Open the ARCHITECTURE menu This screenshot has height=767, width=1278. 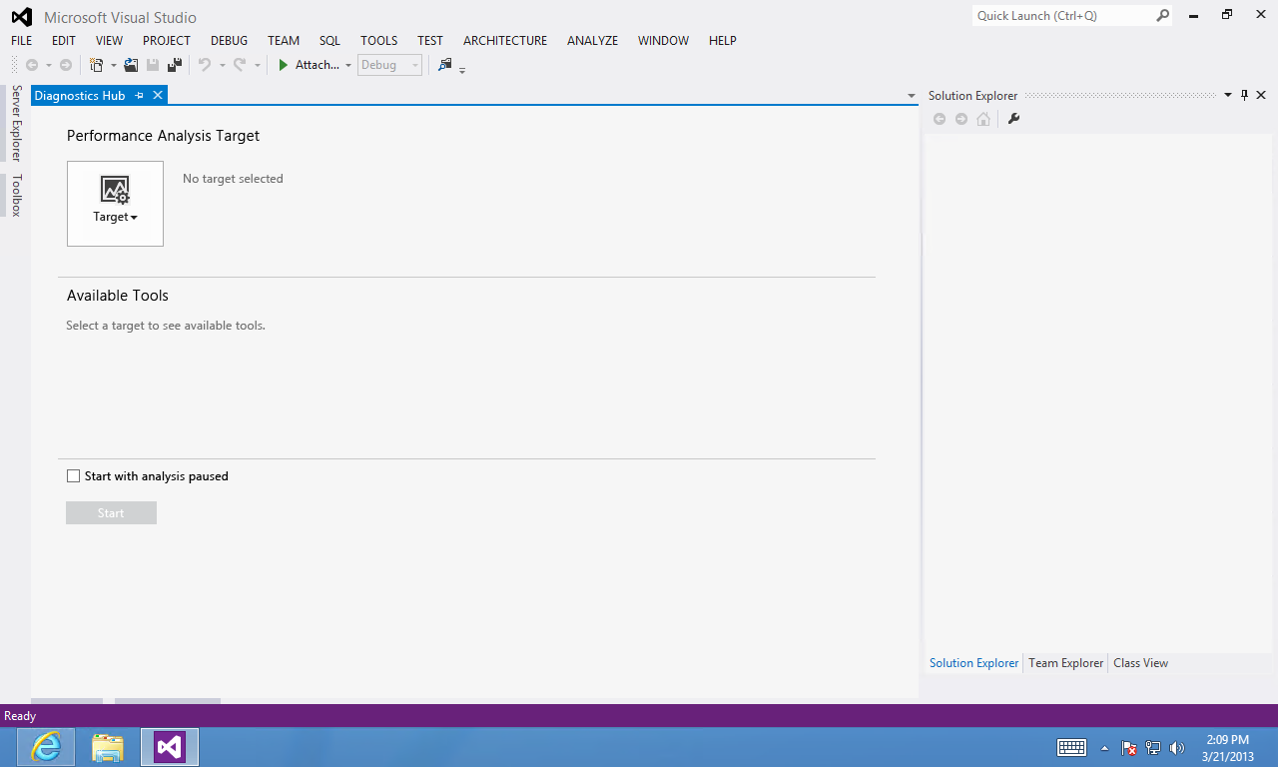(505, 41)
